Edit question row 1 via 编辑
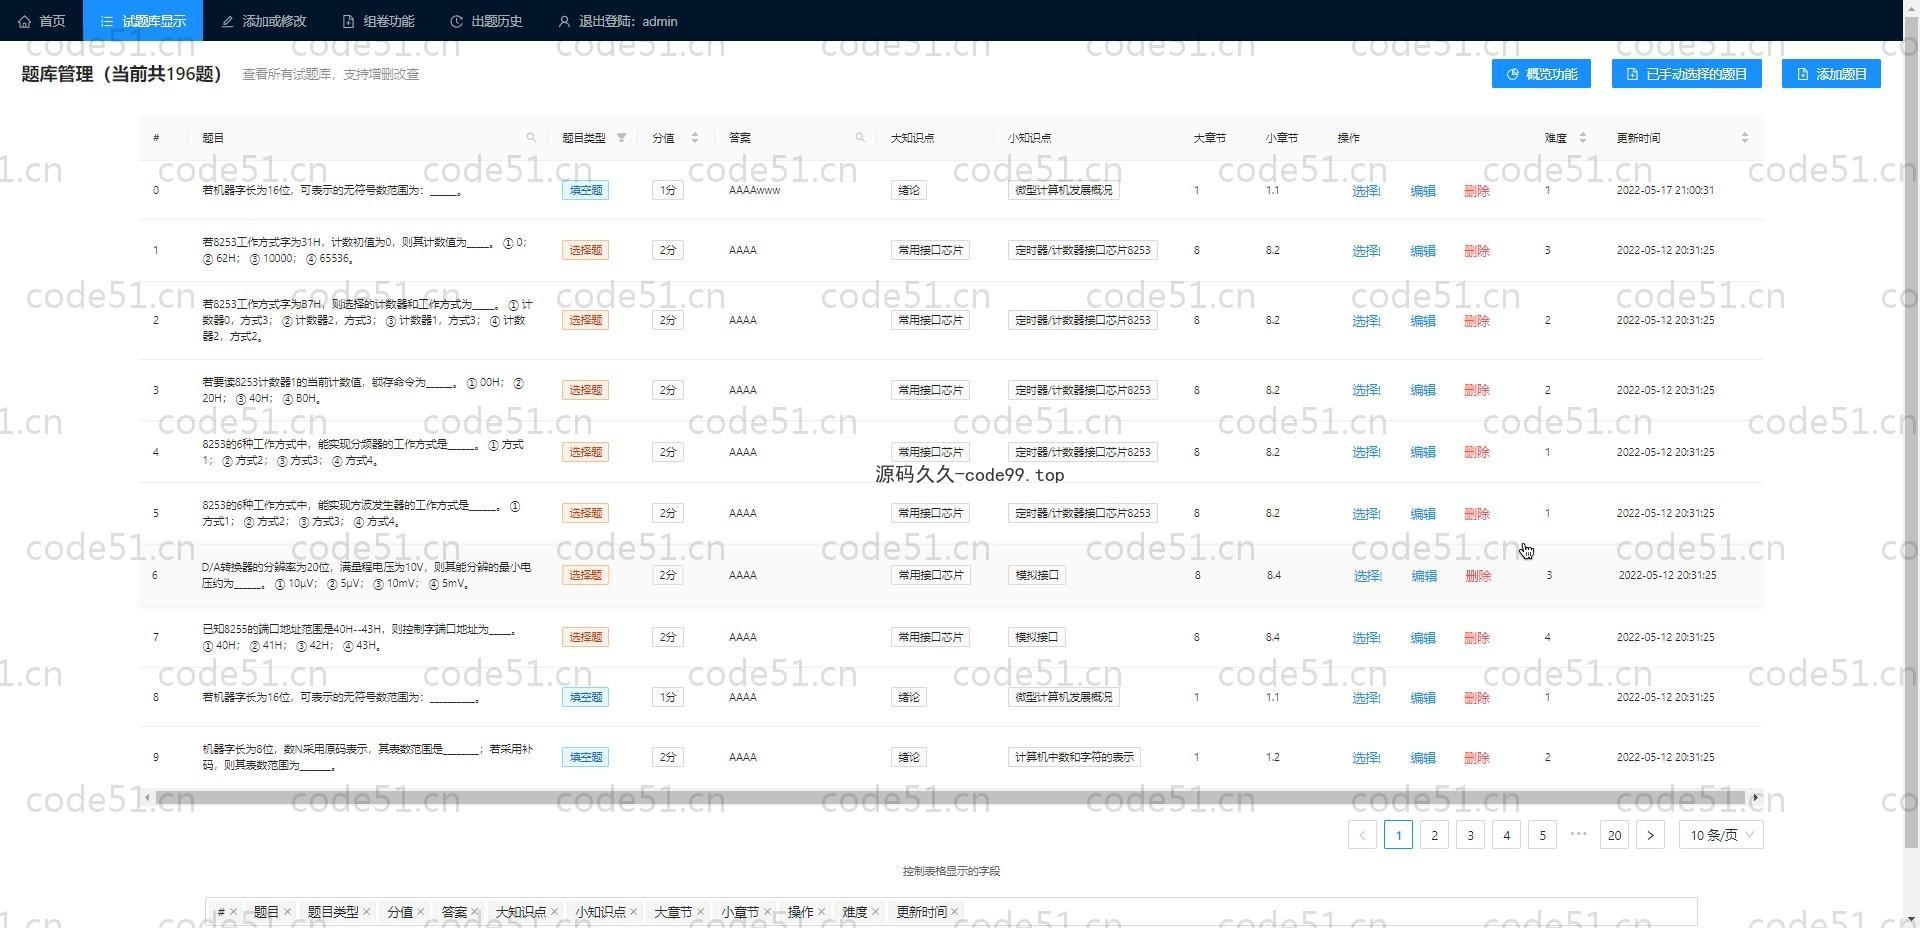 point(1423,251)
